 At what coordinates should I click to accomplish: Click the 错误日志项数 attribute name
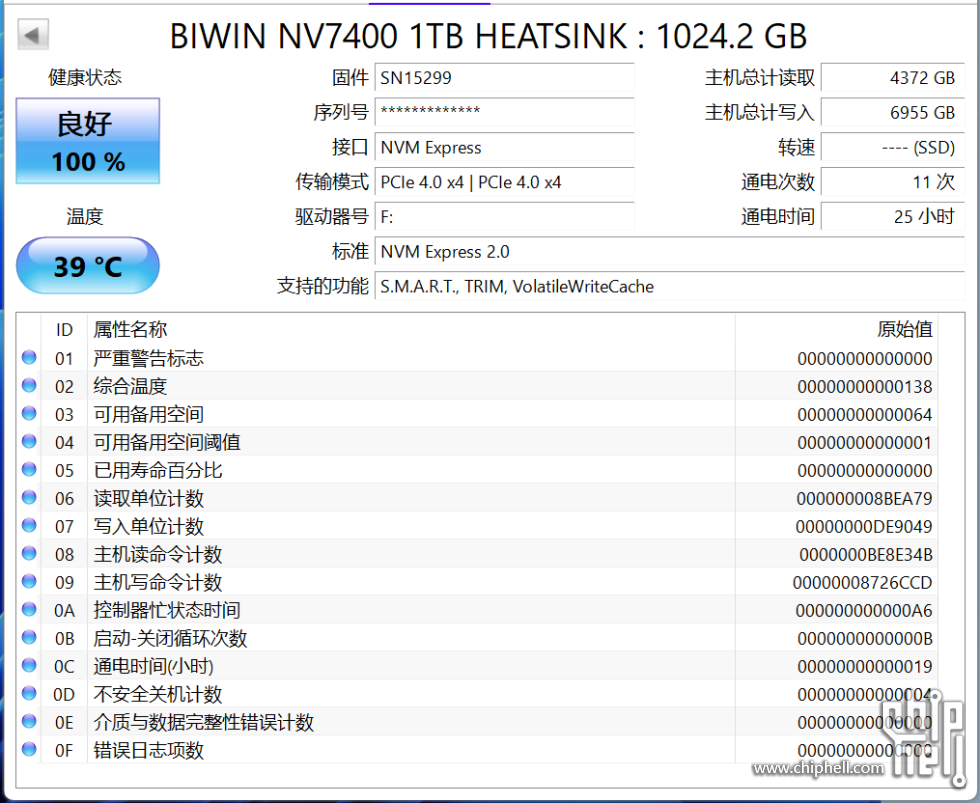point(149,750)
